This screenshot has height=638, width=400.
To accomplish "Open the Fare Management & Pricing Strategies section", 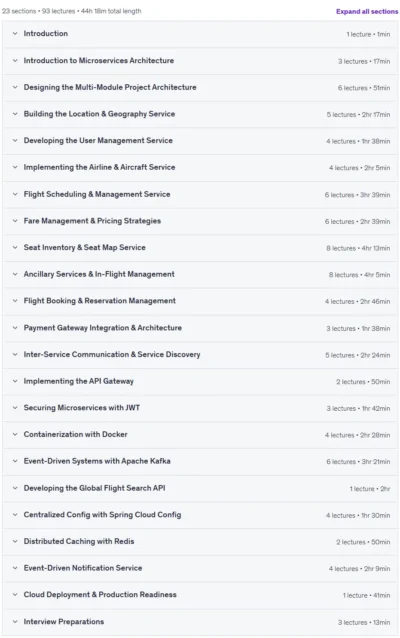I will click(200, 221).
